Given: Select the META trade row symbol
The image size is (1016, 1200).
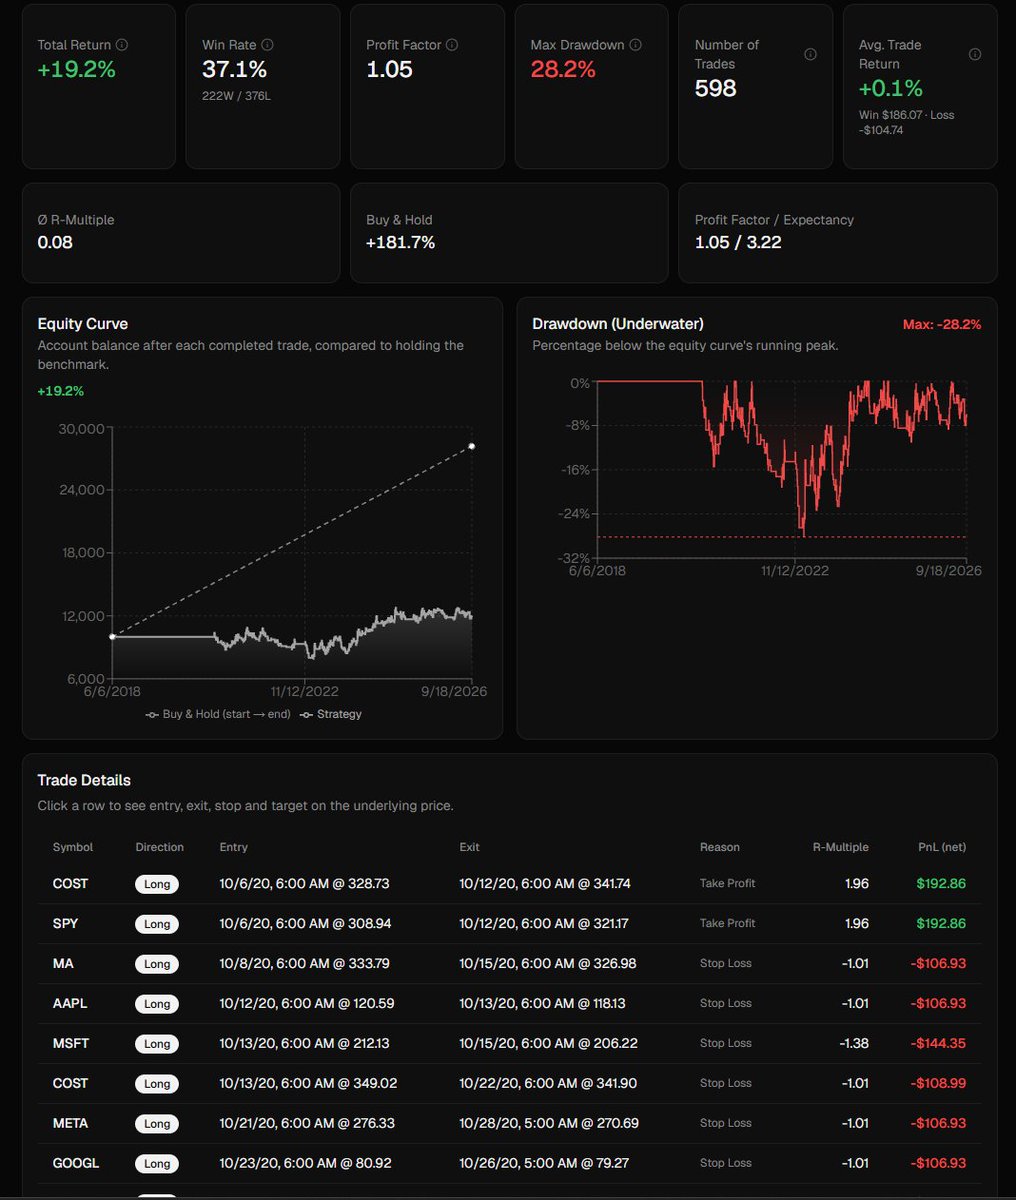Looking at the screenshot, I should (71, 1124).
